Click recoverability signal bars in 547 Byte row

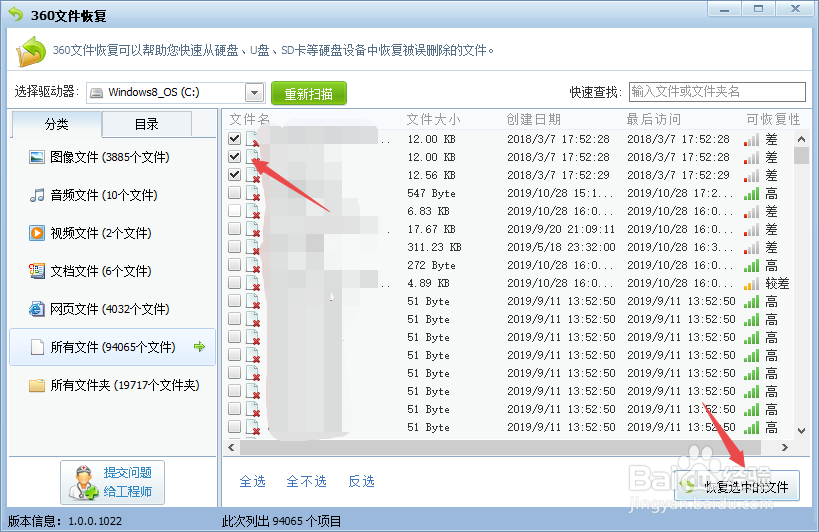point(752,194)
